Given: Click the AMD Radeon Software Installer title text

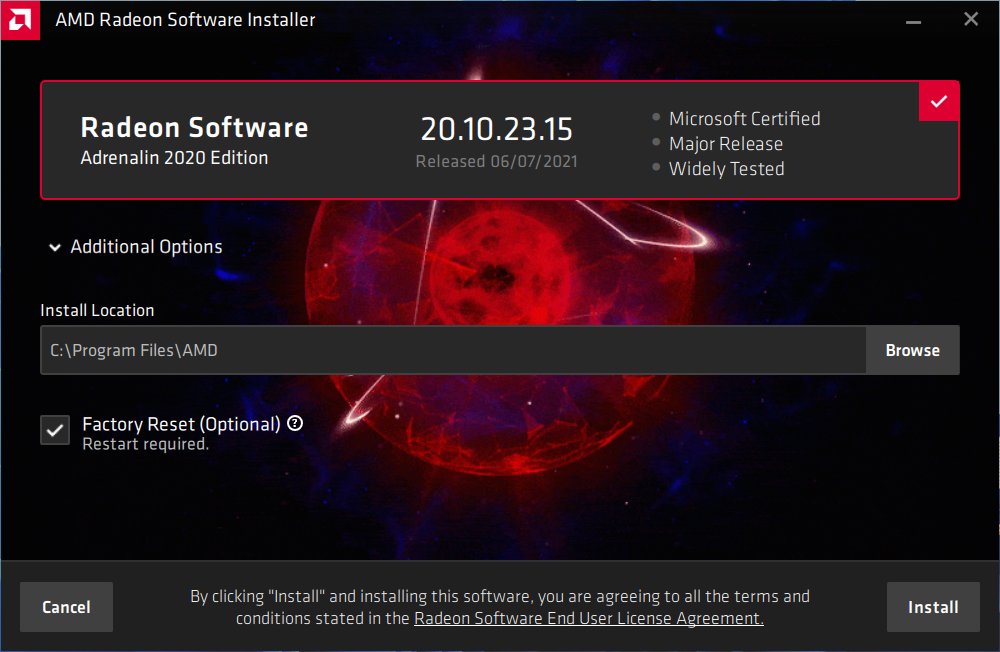Looking at the screenshot, I should [x=185, y=20].
